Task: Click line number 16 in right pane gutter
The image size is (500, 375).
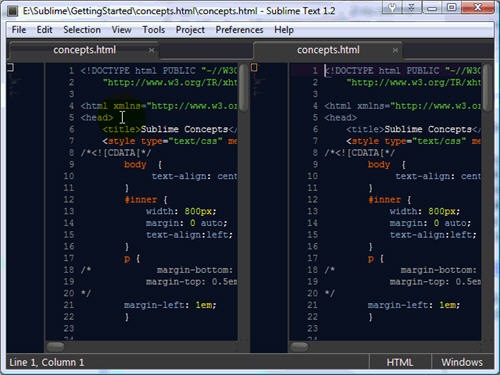Action: (313, 247)
